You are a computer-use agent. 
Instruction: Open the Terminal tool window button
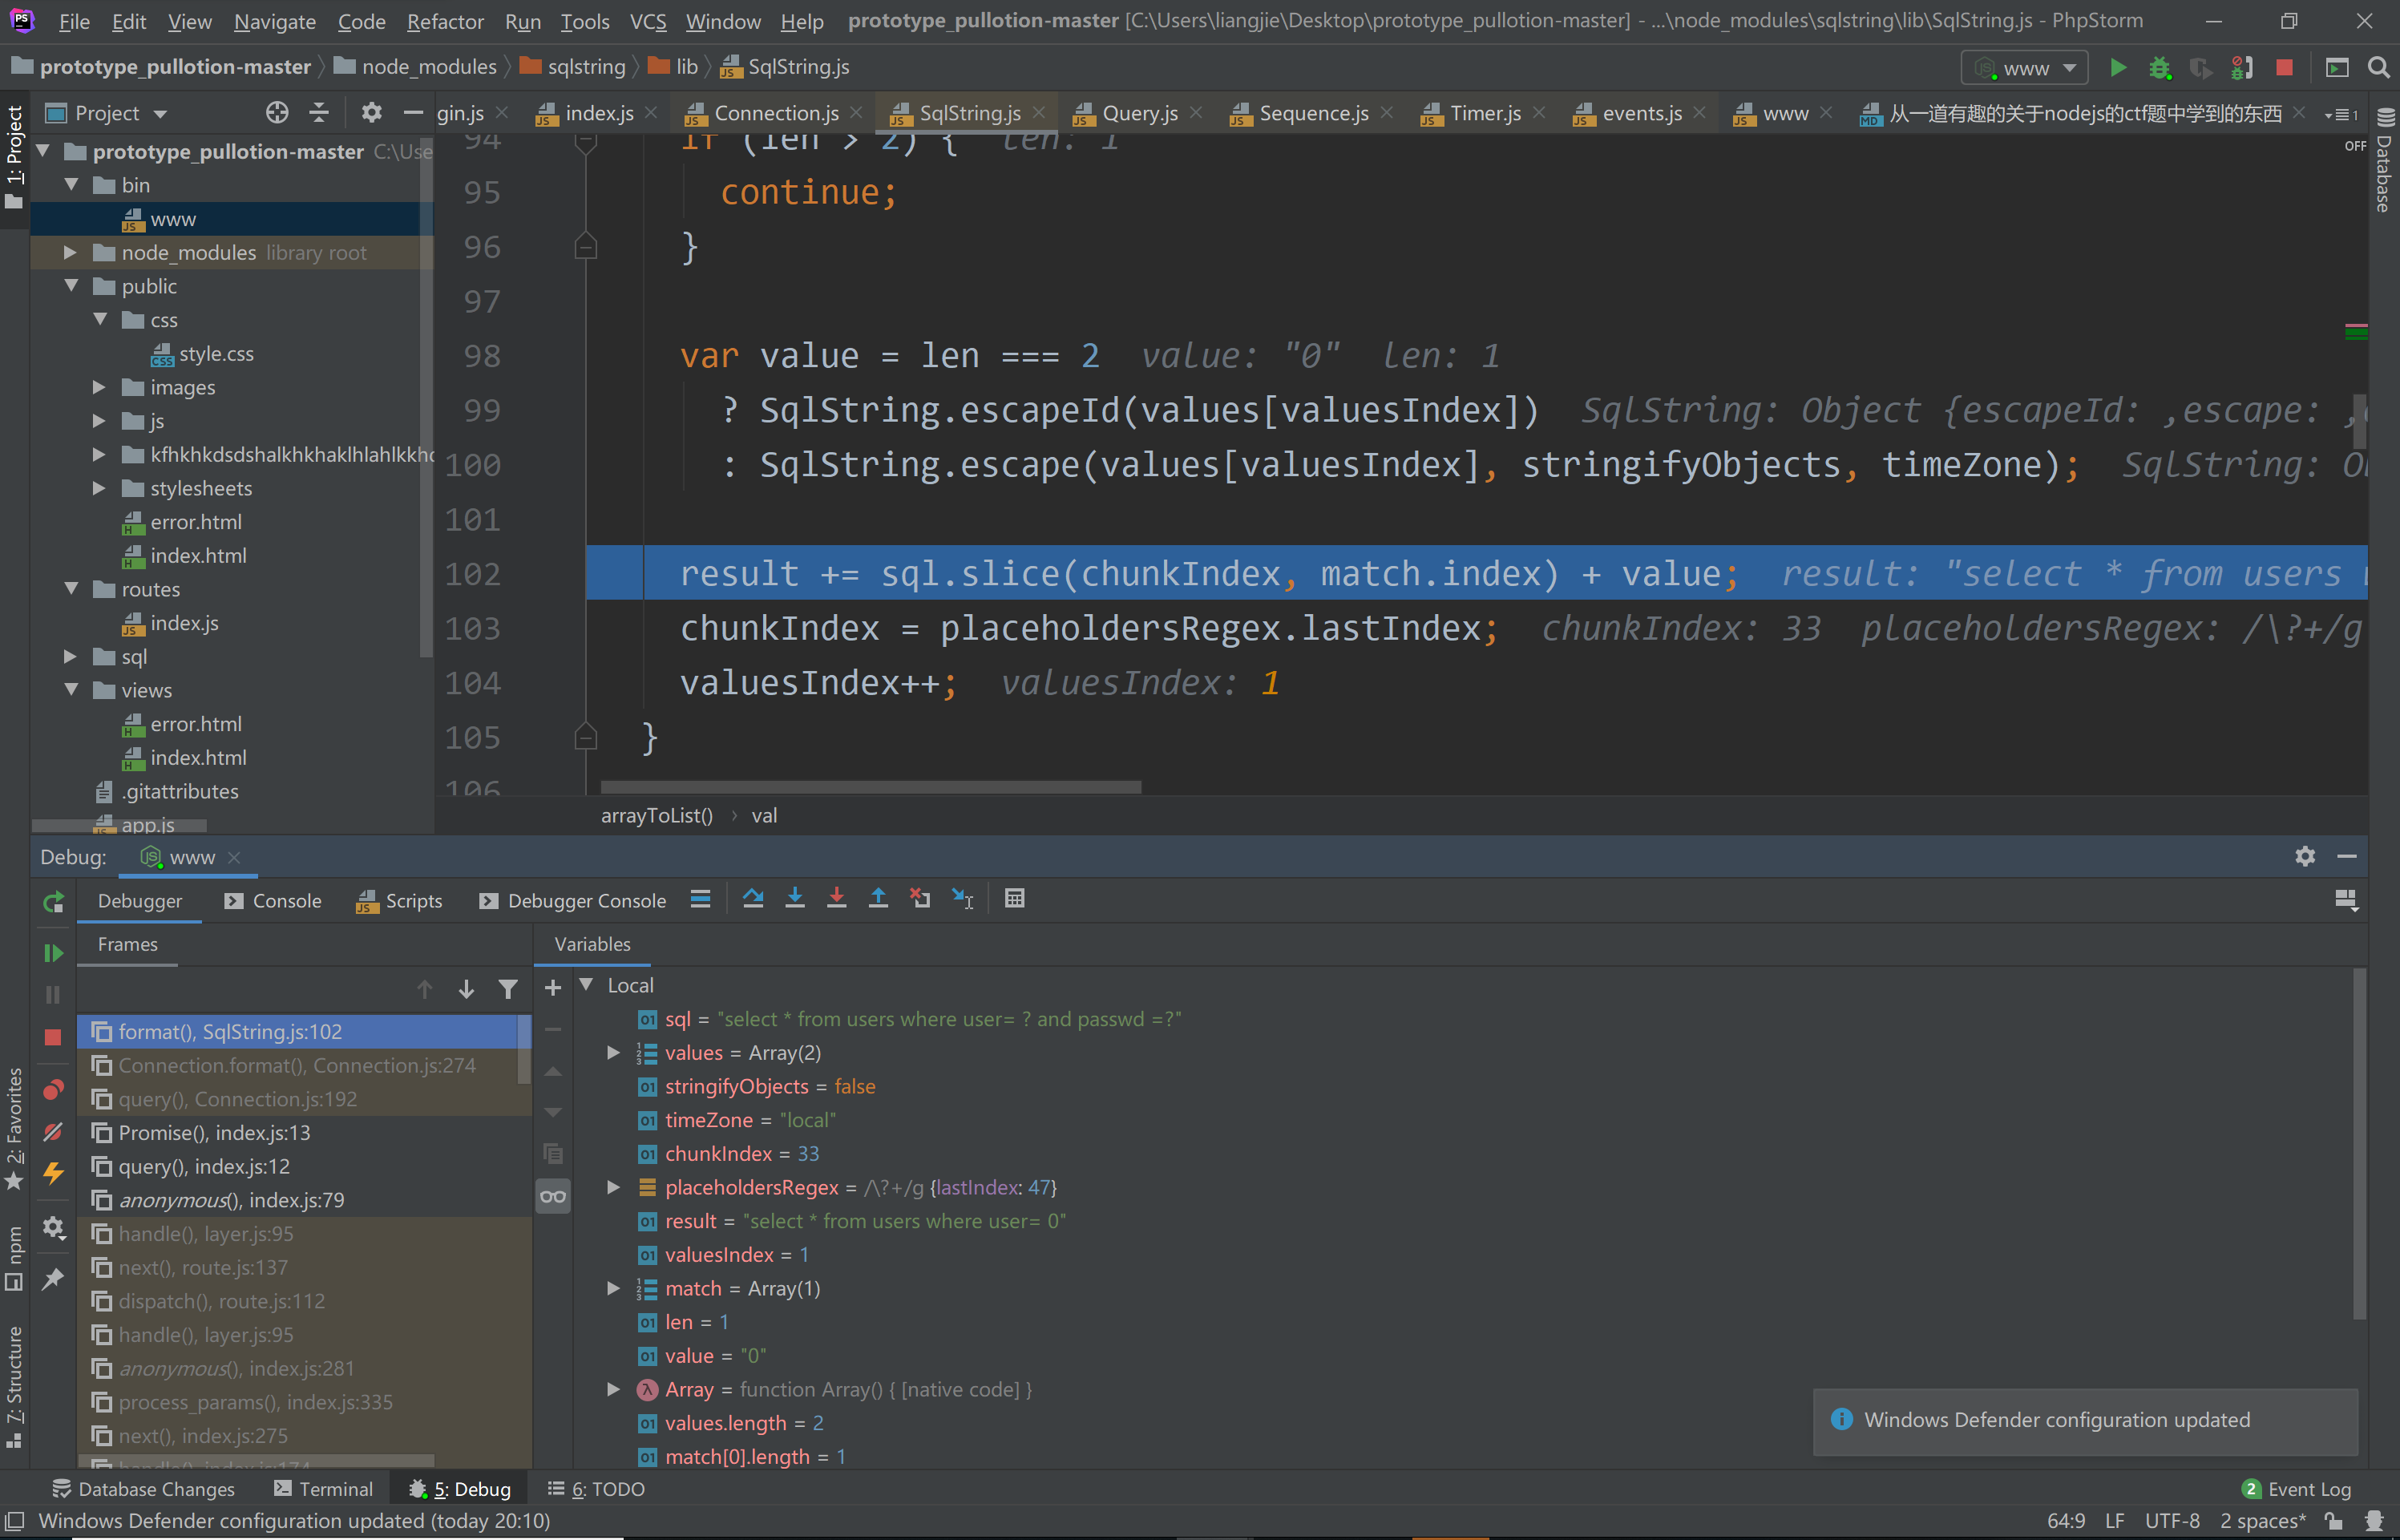click(x=323, y=1489)
